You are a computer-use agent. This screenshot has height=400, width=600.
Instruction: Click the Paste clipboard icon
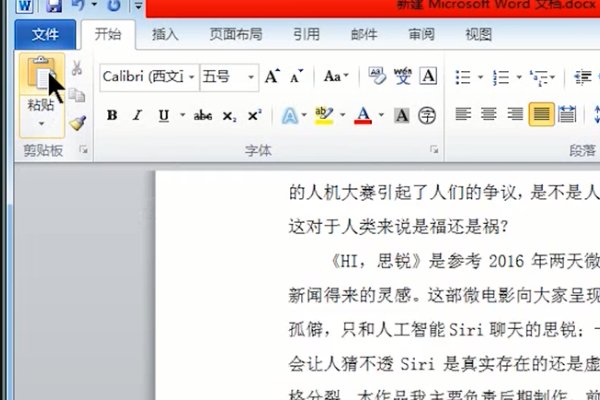coord(42,73)
